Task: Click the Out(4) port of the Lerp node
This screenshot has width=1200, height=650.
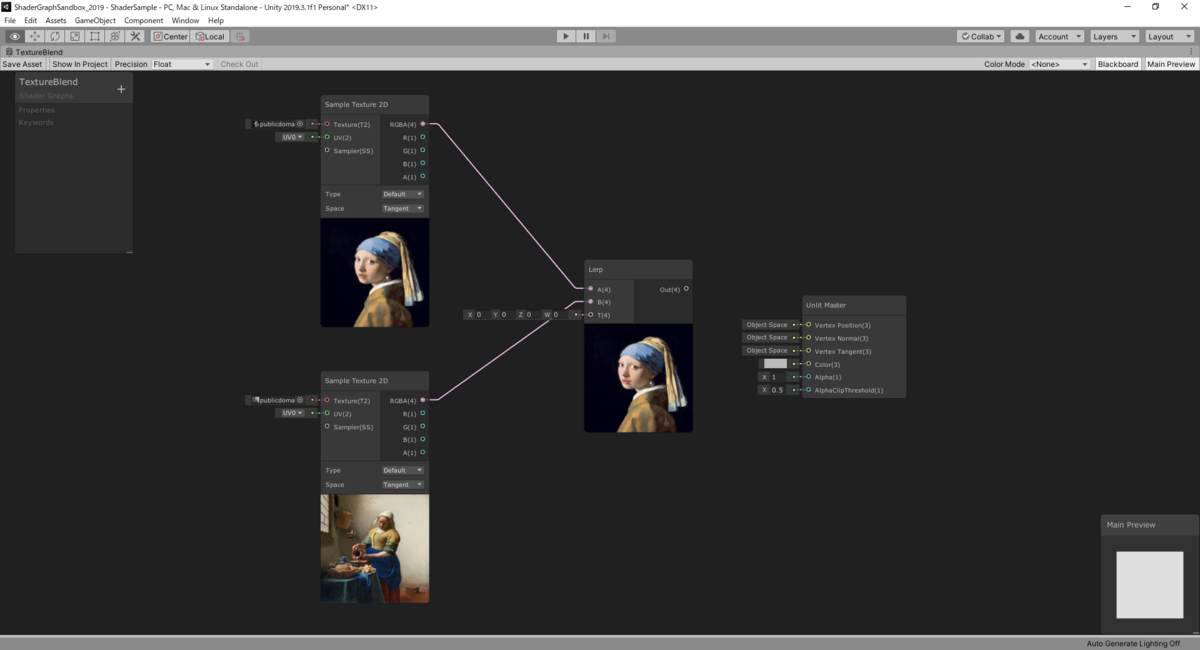Action: click(686, 289)
